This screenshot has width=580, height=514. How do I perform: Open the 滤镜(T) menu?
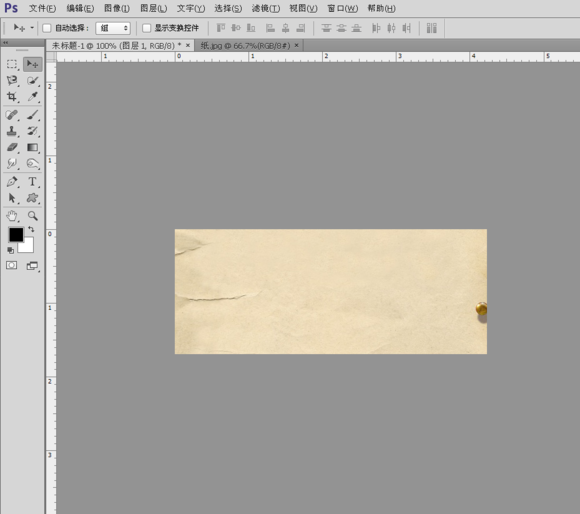pyautogui.click(x=266, y=8)
